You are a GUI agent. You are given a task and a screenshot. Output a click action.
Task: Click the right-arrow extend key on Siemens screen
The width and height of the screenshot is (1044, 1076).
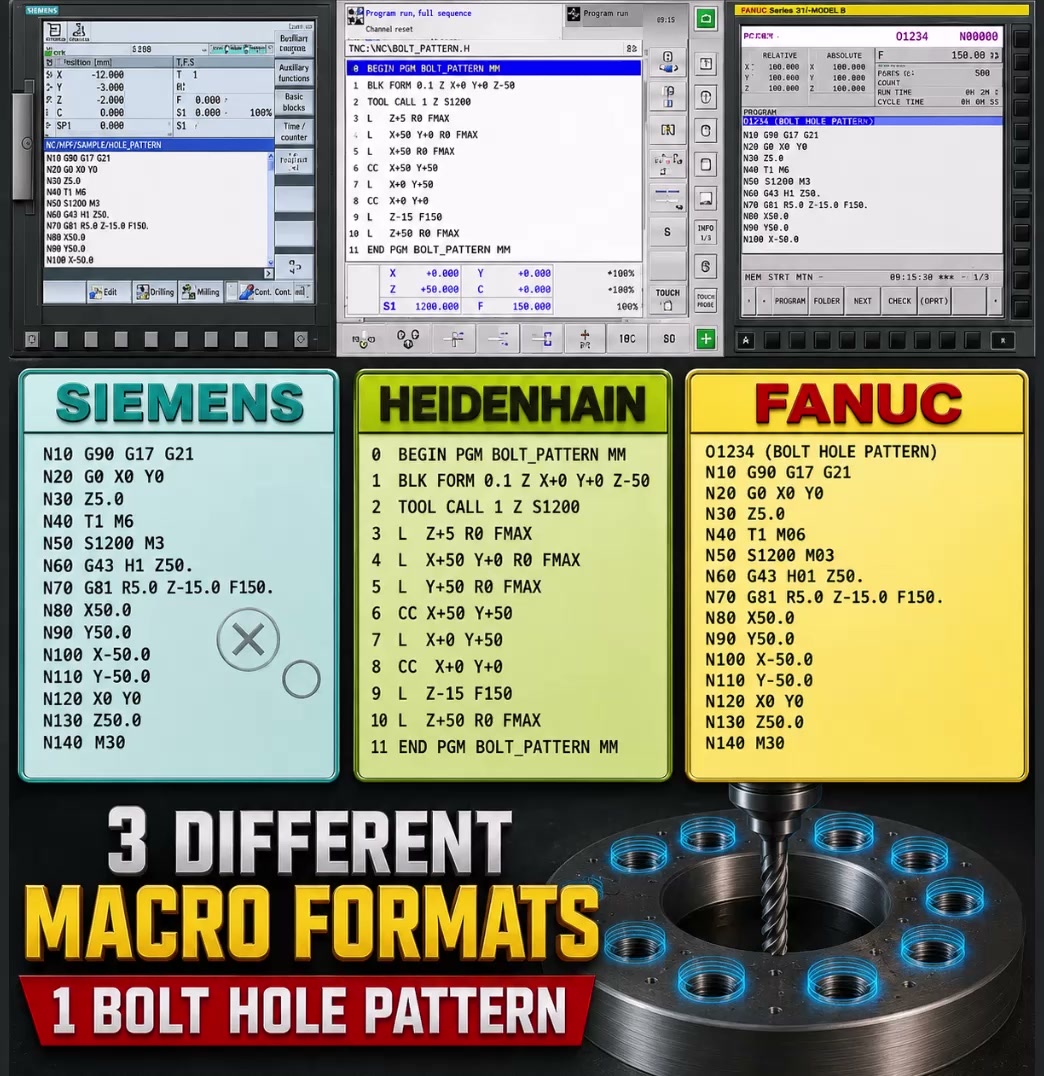[268, 273]
